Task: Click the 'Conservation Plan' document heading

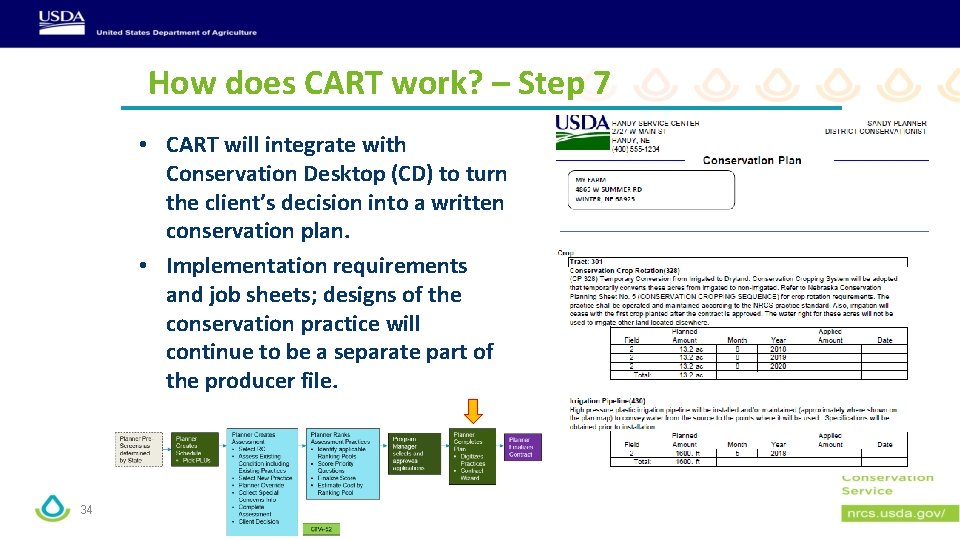Action: coord(752,160)
